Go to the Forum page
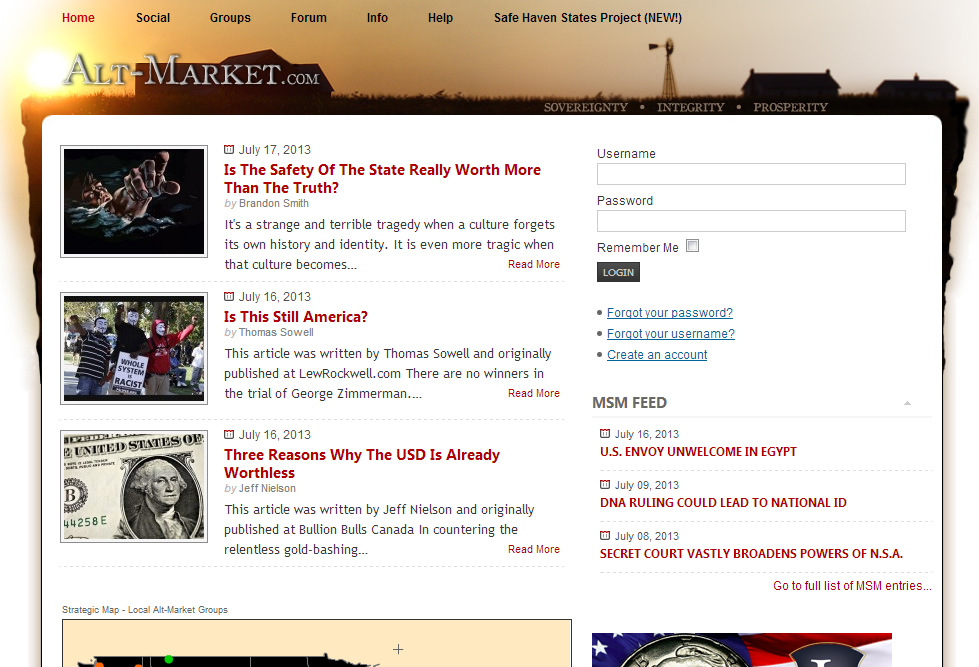 [308, 18]
